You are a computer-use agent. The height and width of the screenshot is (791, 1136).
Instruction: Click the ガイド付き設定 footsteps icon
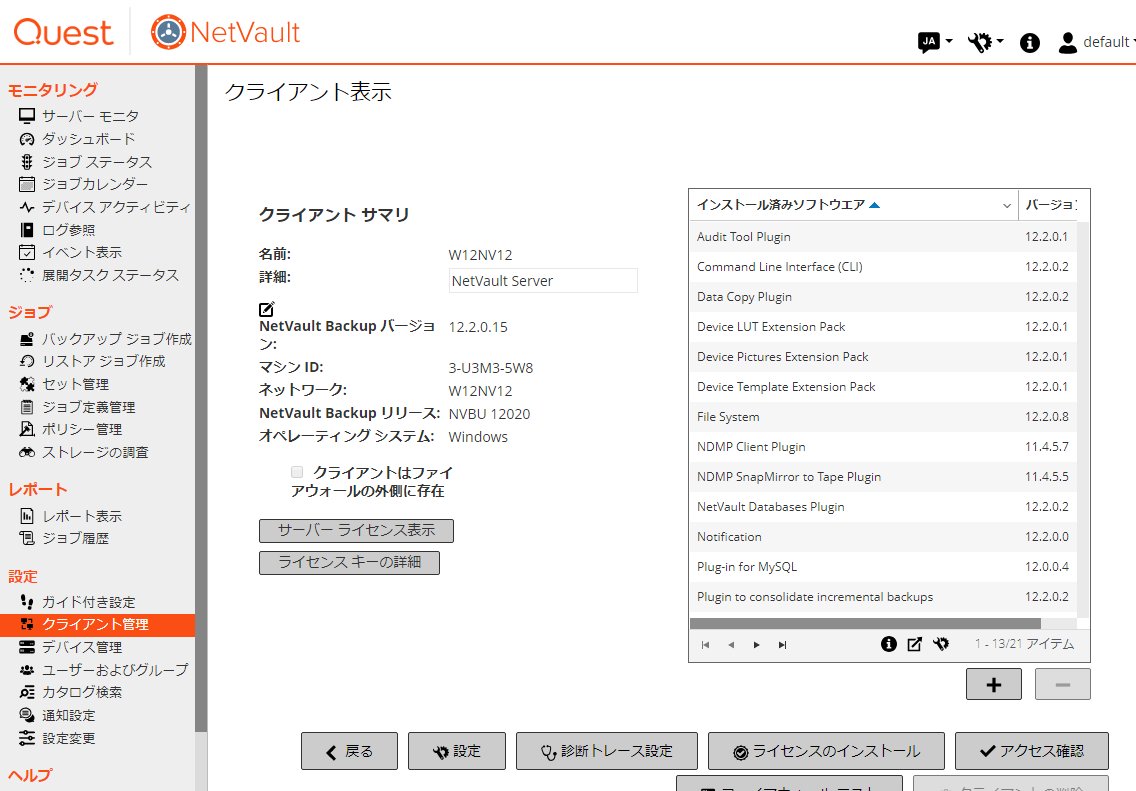click(27, 602)
